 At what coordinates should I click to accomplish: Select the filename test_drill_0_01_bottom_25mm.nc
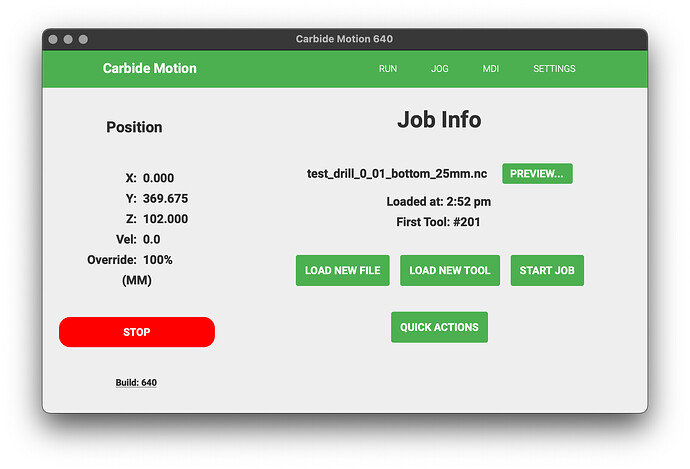point(397,174)
